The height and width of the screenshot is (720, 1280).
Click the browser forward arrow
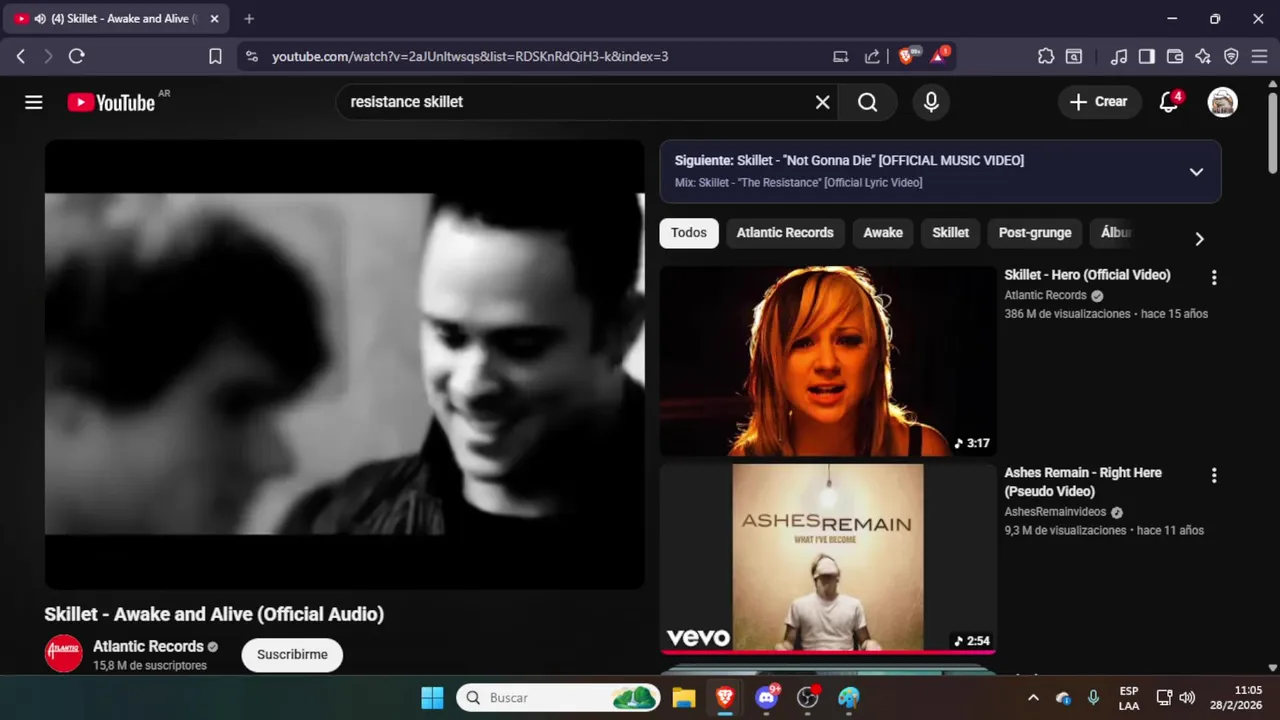(x=48, y=57)
